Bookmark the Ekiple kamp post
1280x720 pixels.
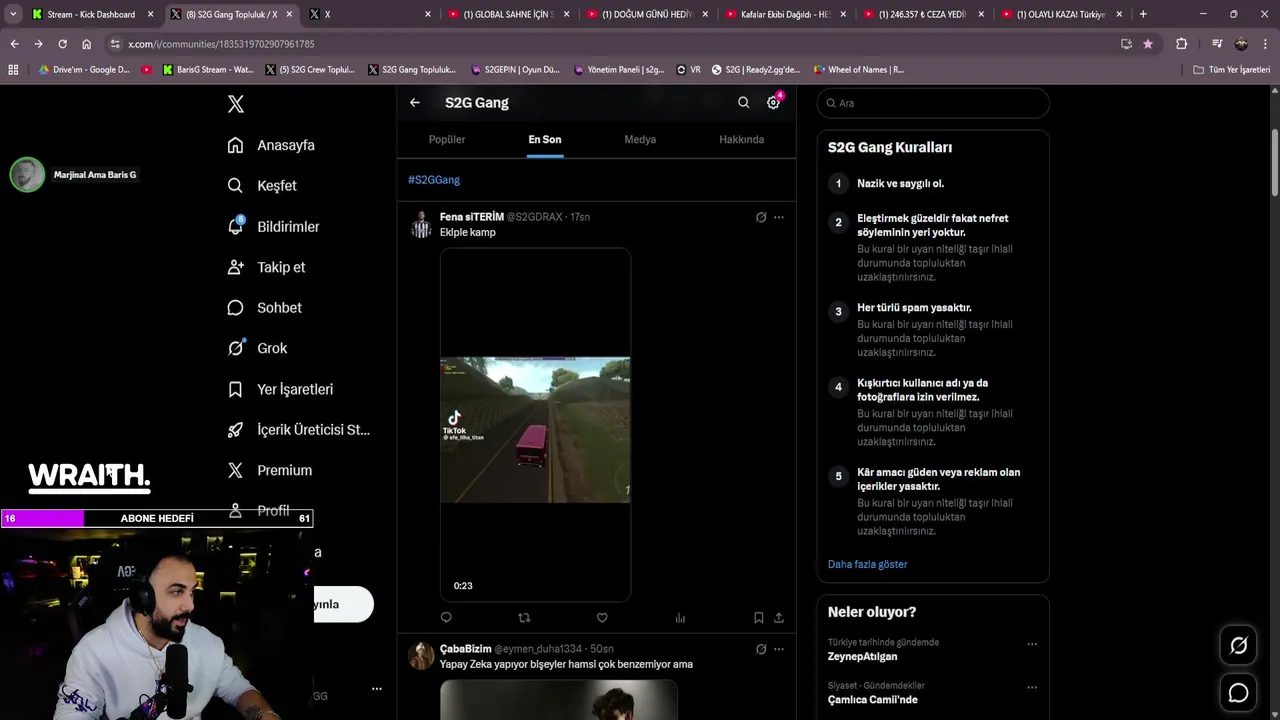[758, 618]
